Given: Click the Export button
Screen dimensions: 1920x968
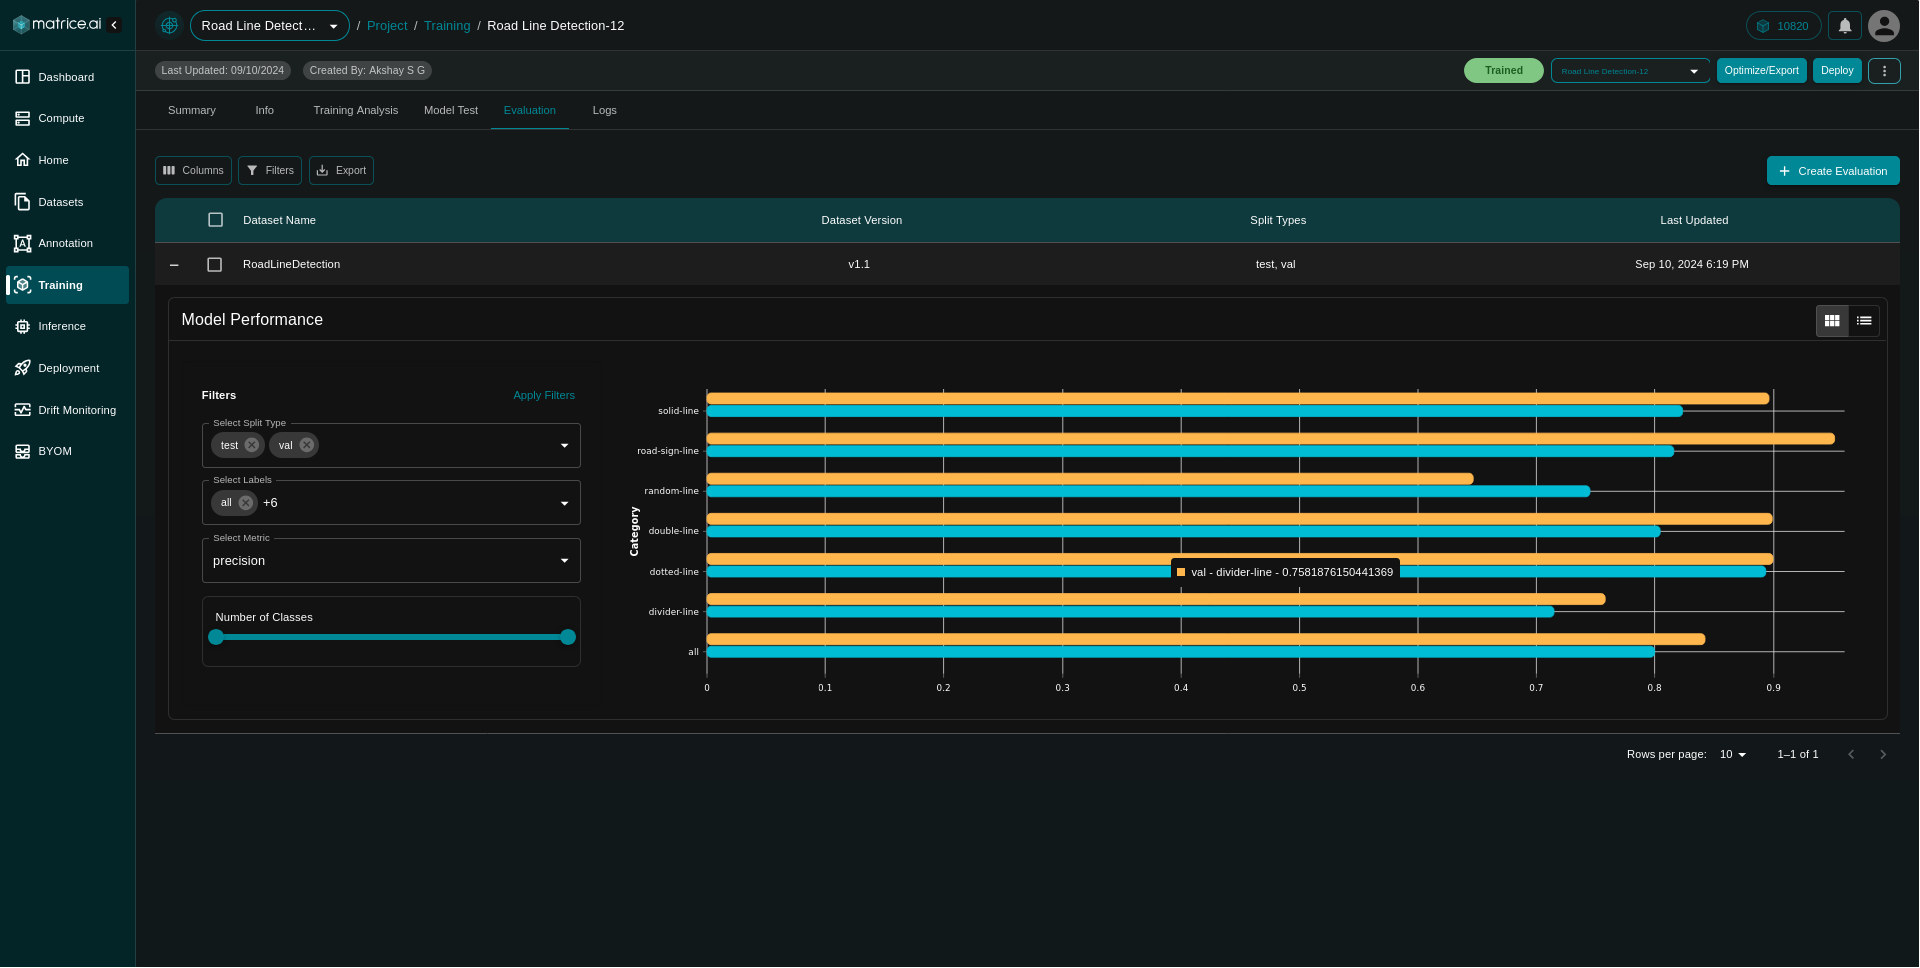Looking at the screenshot, I should tap(341, 171).
